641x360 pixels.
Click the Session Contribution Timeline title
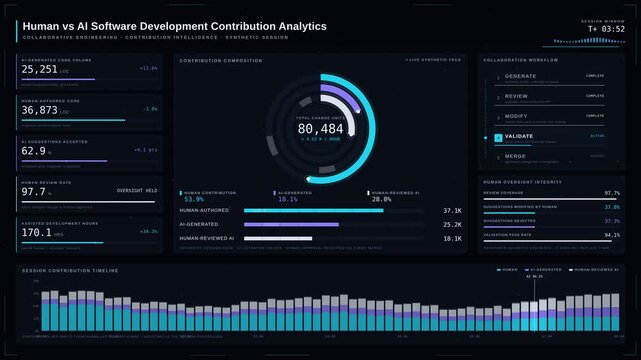click(x=70, y=271)
